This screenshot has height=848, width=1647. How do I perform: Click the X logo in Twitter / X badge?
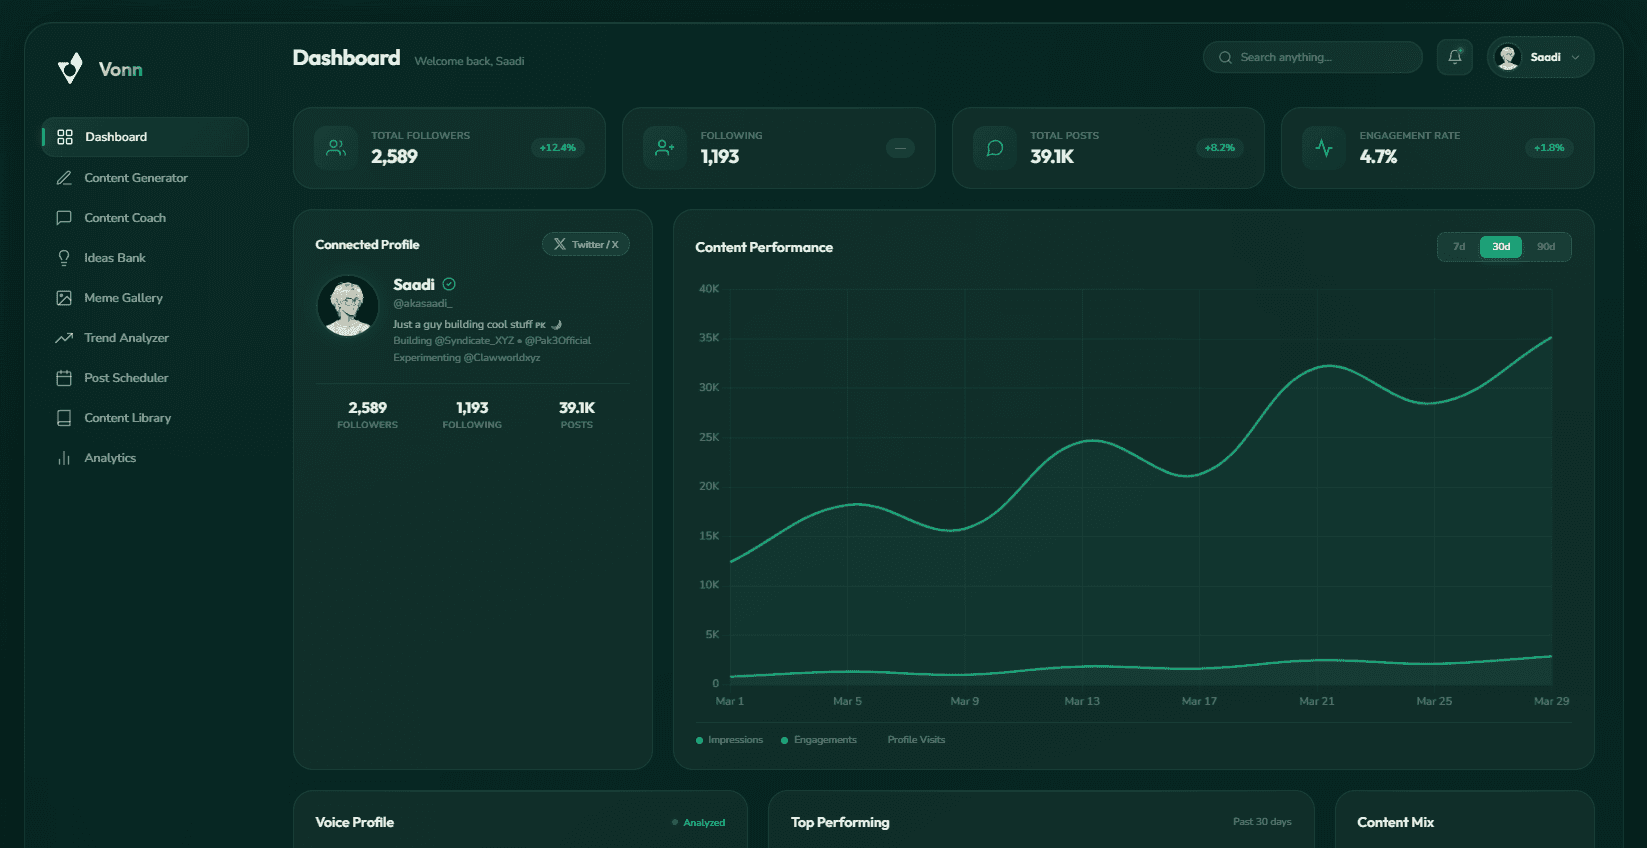560,244
